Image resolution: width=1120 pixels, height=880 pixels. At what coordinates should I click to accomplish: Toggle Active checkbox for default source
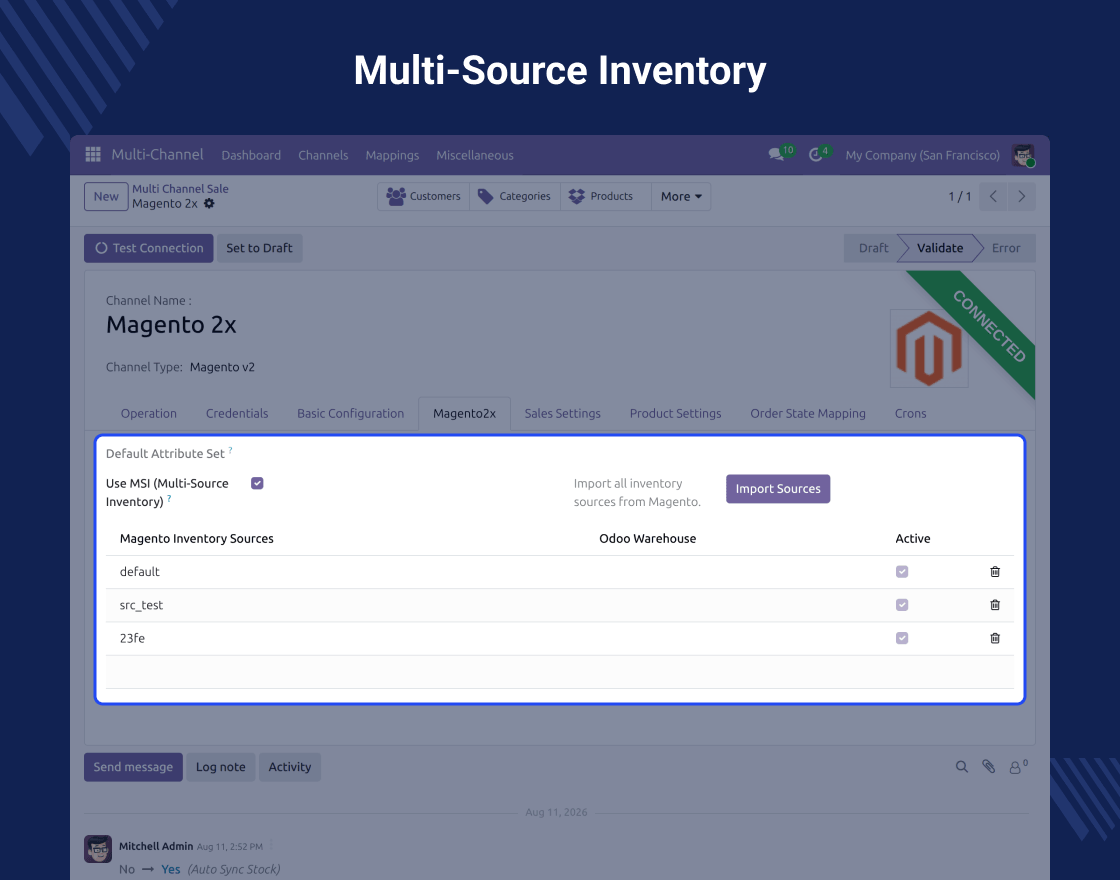pos(902,571)
